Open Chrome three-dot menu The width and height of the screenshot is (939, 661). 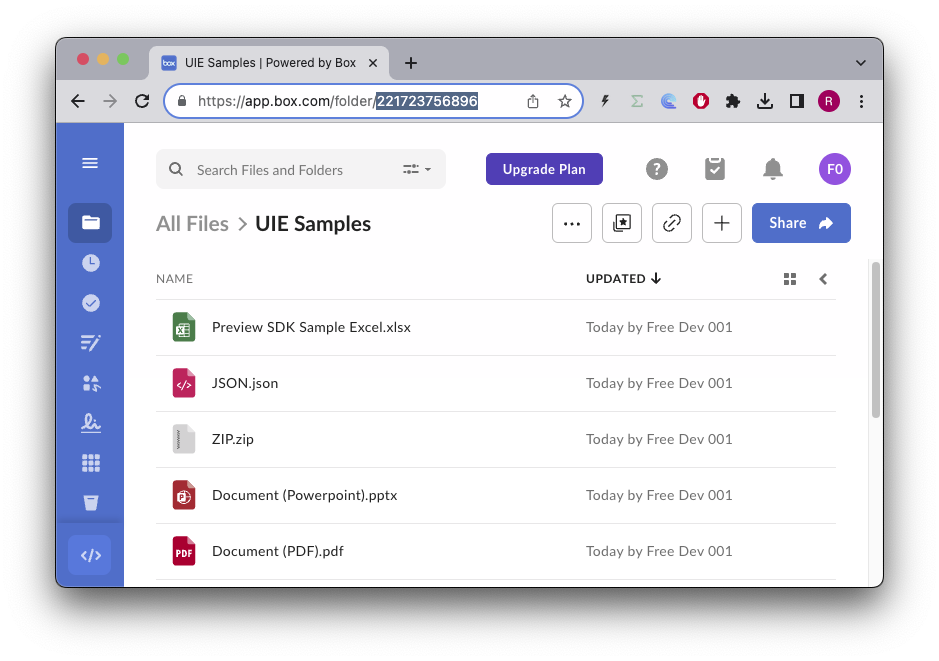861,101
